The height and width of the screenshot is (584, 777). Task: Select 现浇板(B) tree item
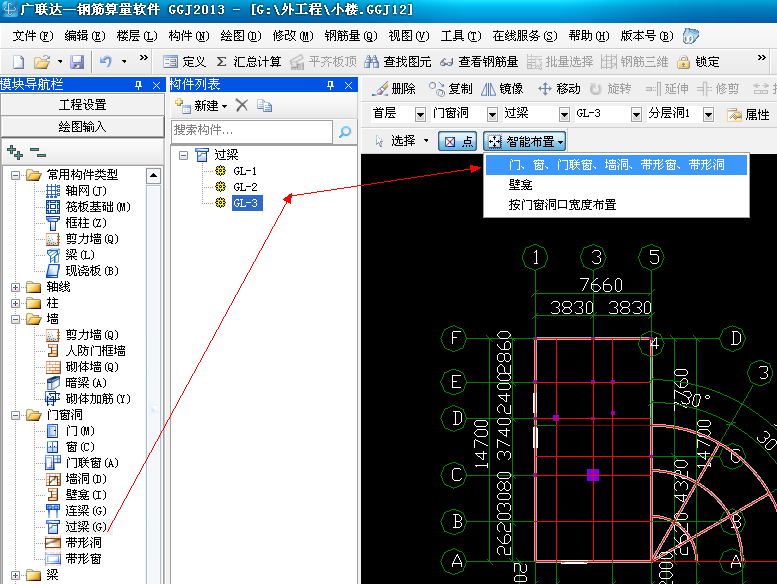(x=92, y=271)
